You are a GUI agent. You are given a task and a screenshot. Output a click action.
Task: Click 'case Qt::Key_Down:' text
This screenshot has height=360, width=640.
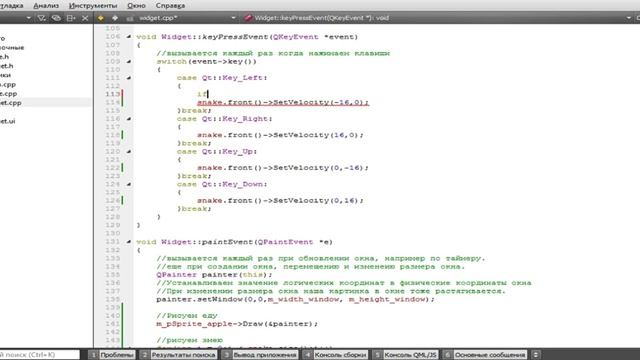(x=222, y=184)
